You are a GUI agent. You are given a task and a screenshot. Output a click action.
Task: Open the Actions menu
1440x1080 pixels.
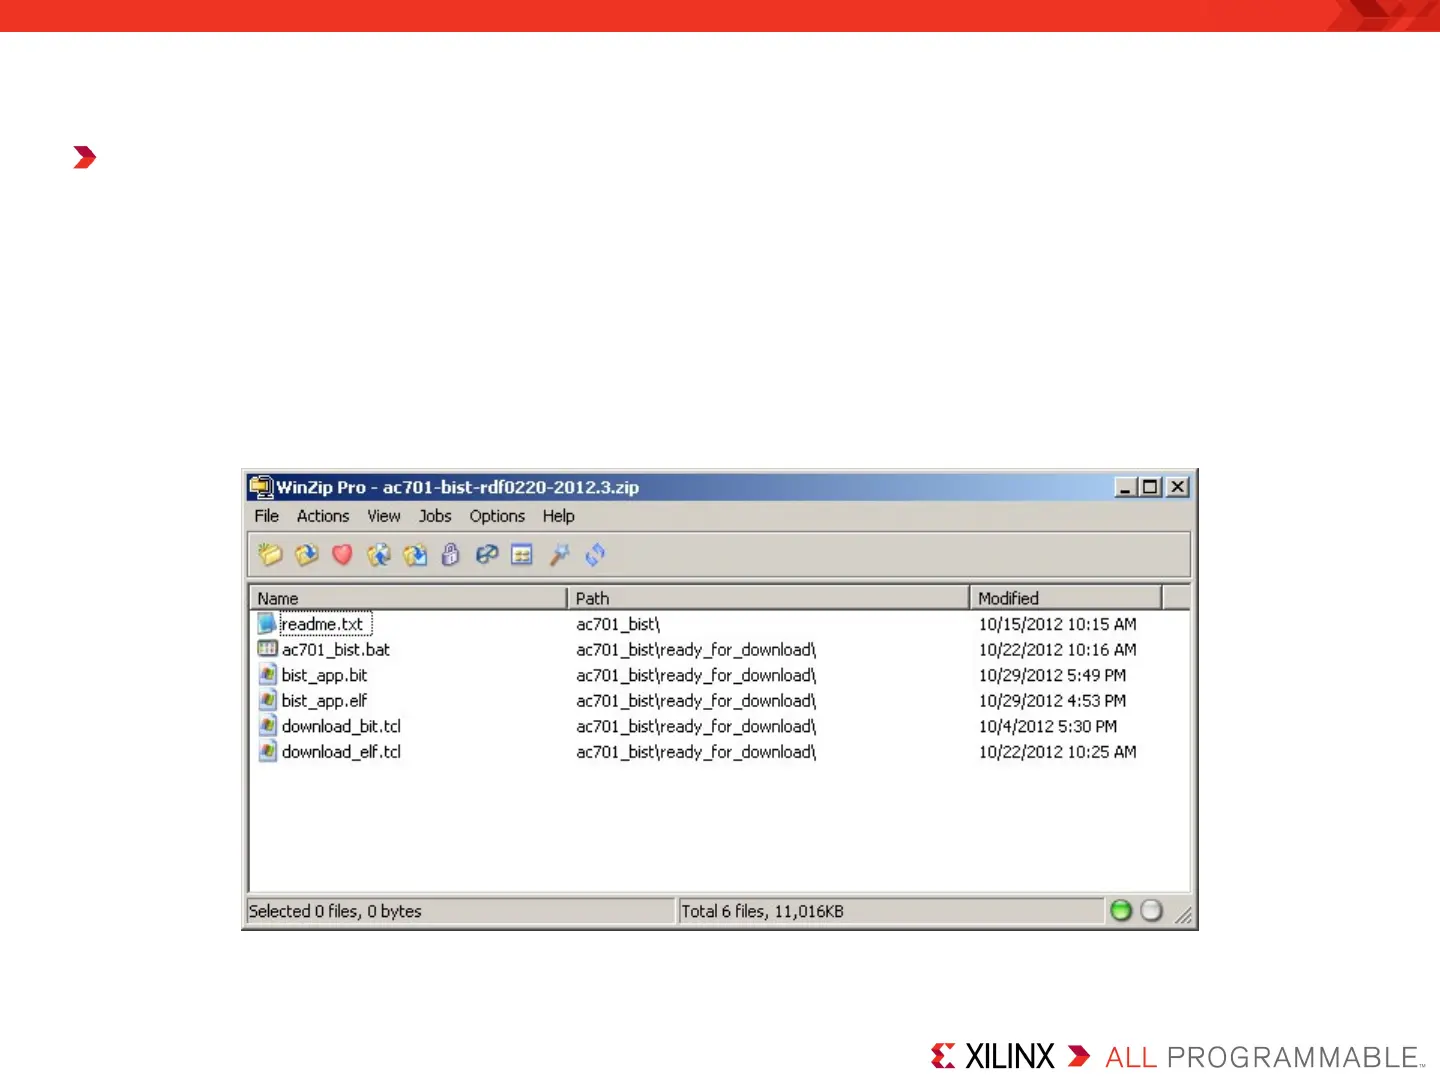[x=323, y=516]
